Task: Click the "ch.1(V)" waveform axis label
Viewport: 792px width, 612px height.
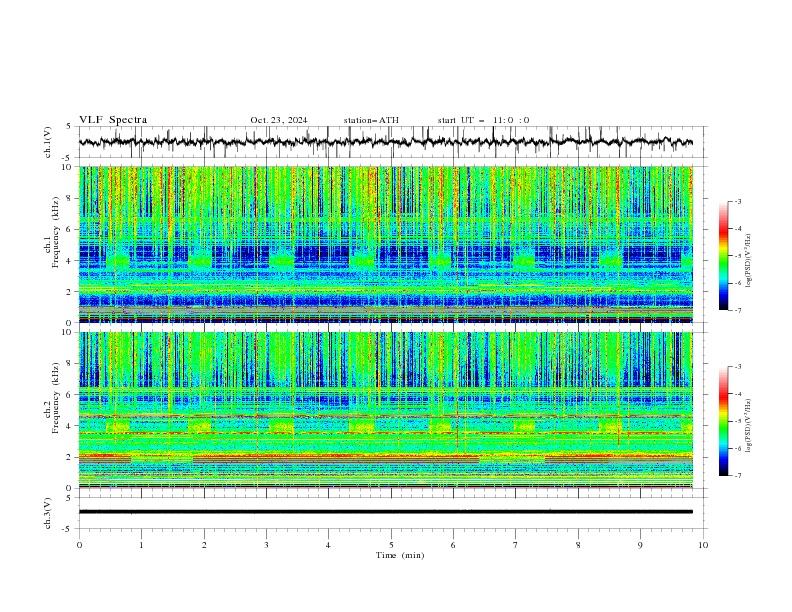Action: tap(48, 142)
